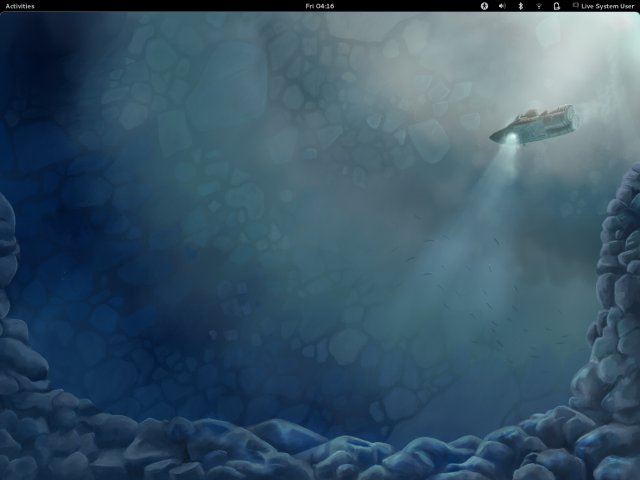Click the volume speaker icon
The height and width of the screenshot is (480, 640).
point(502,6)
